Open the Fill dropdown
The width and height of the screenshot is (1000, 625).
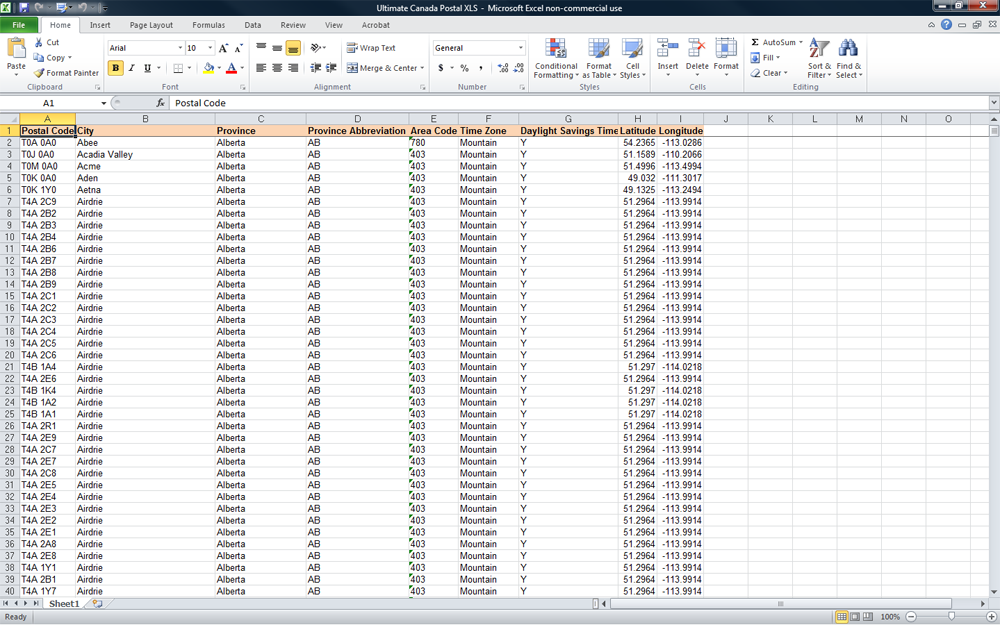click(x=765, y=57)
